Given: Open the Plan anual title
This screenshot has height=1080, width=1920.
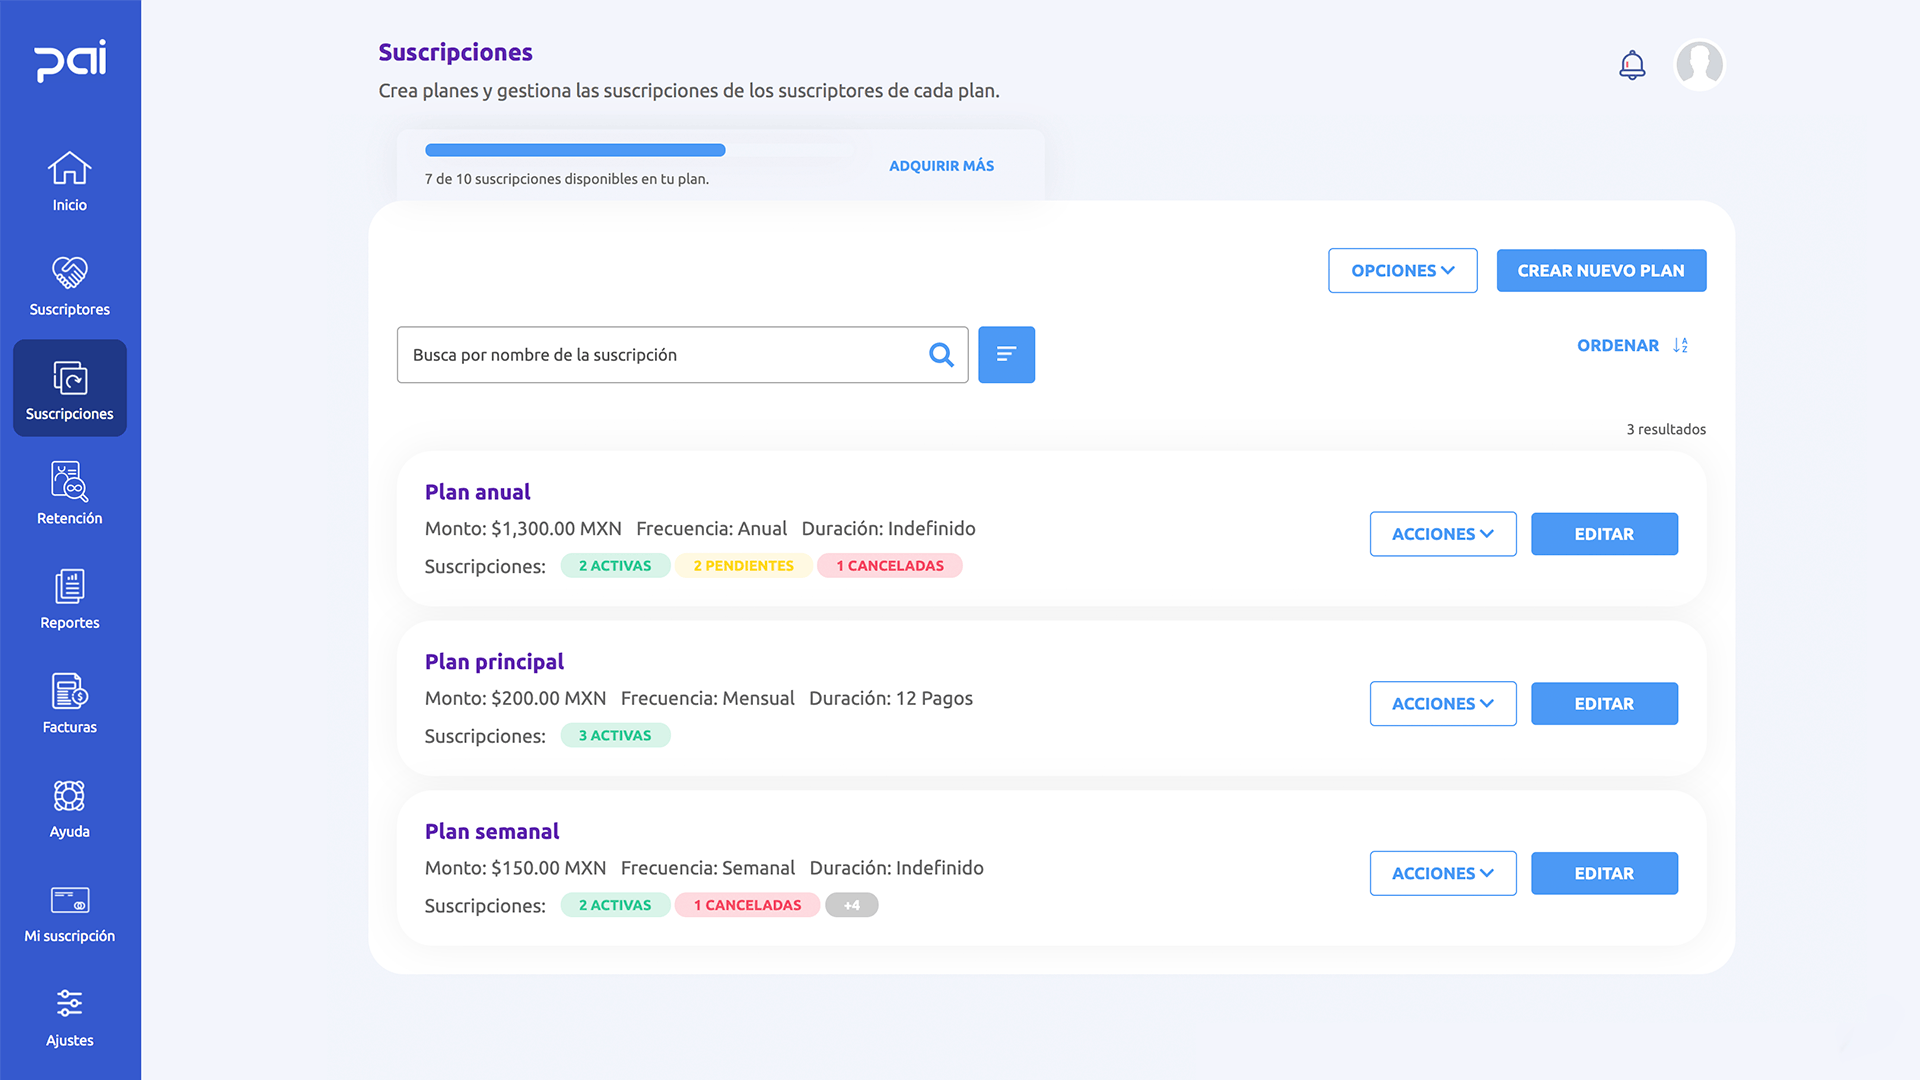Looking at the screenshot, I should pos(478,492).
